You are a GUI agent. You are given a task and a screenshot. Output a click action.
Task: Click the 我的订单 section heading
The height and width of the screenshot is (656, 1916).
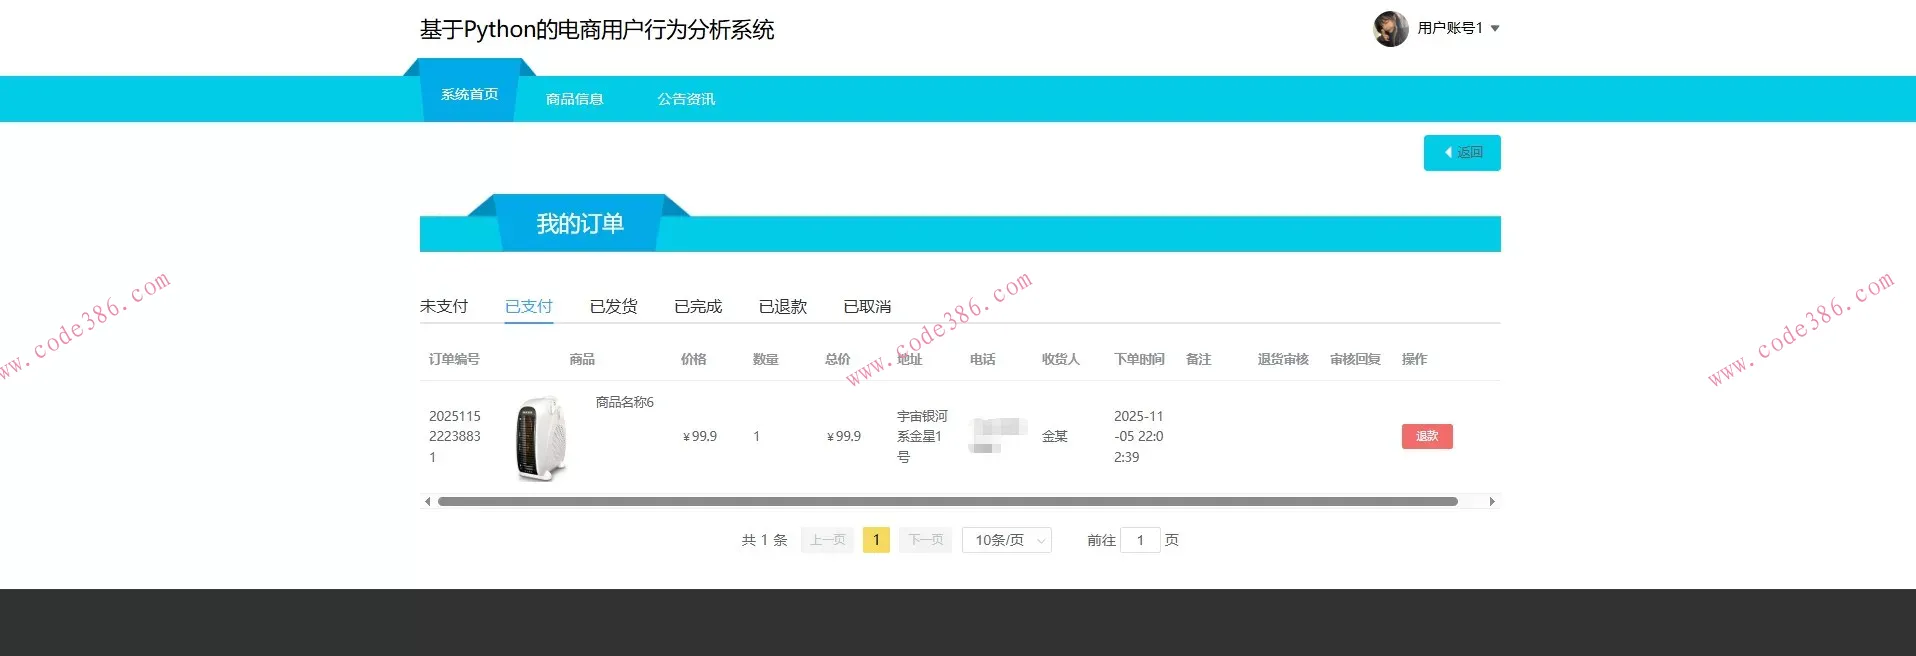point(580,224)
